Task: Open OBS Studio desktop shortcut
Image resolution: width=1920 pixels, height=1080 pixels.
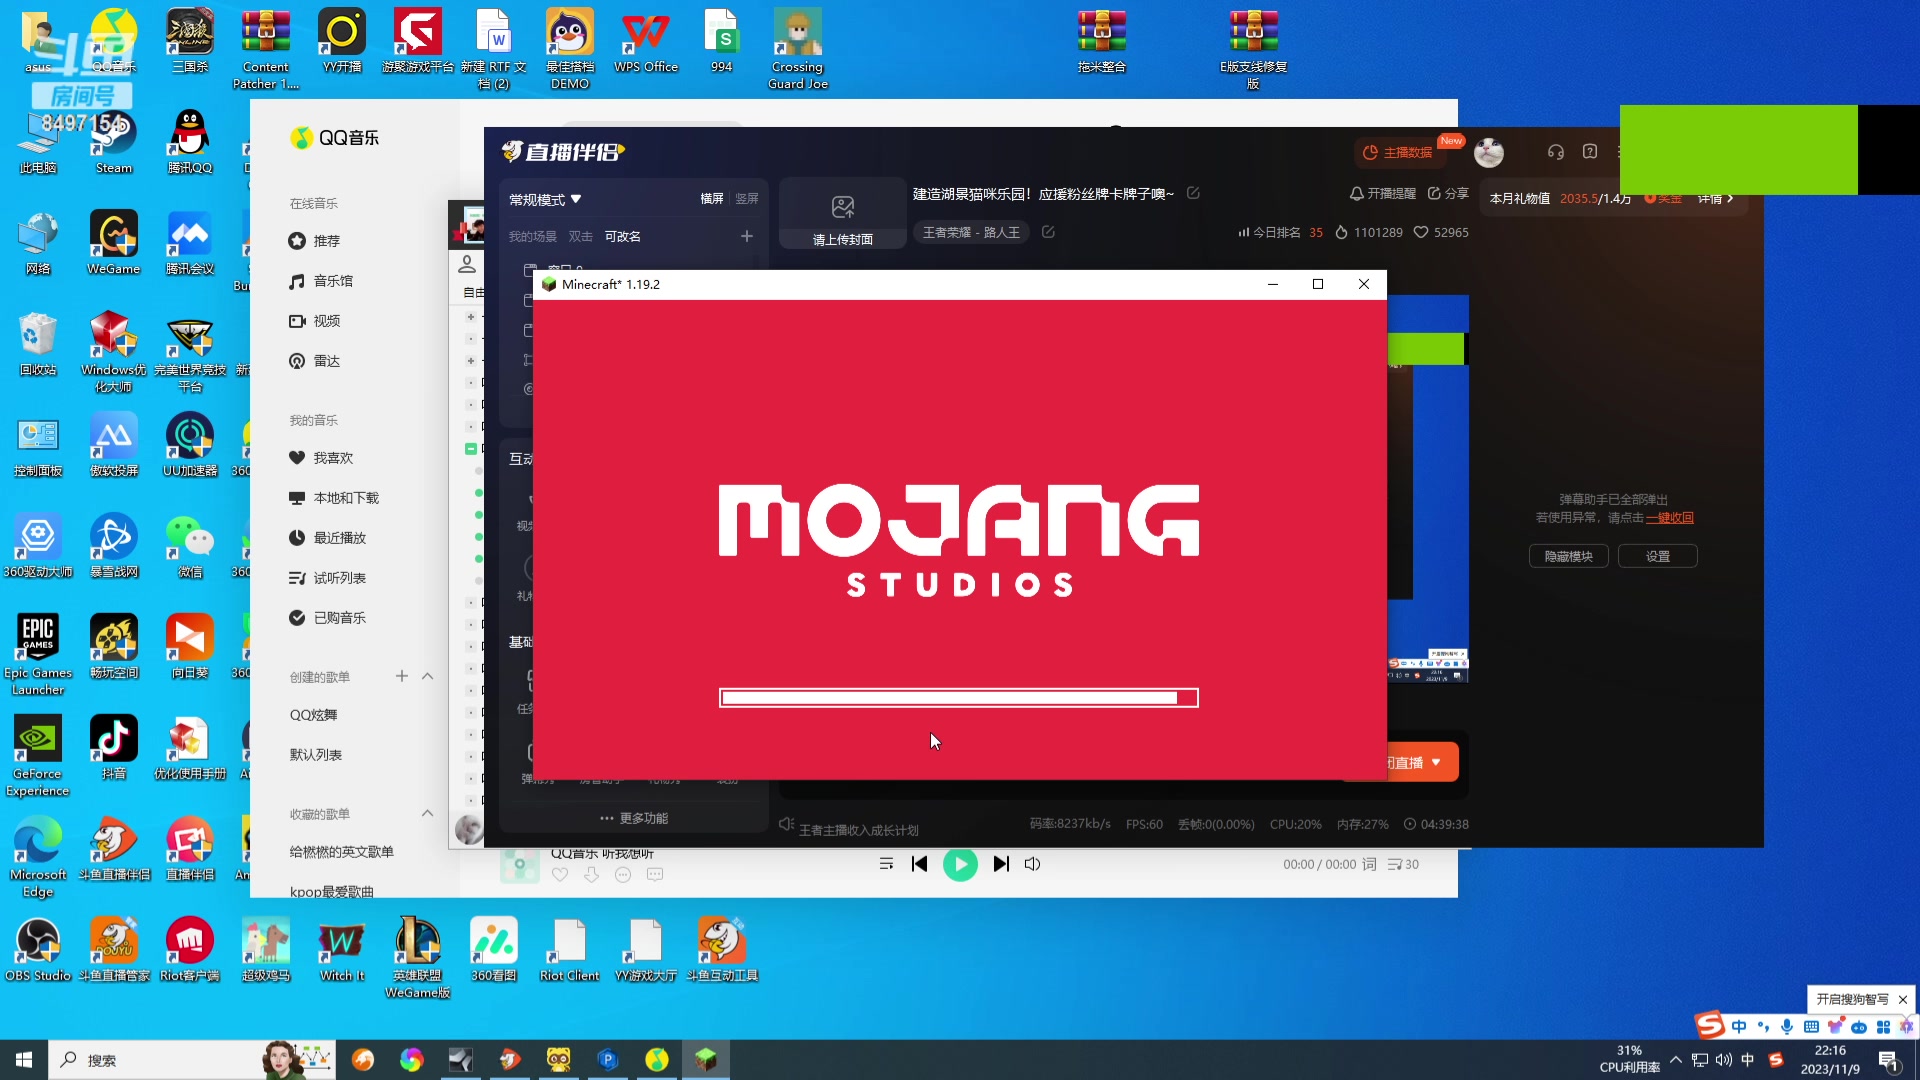Action: pos(38,950)
